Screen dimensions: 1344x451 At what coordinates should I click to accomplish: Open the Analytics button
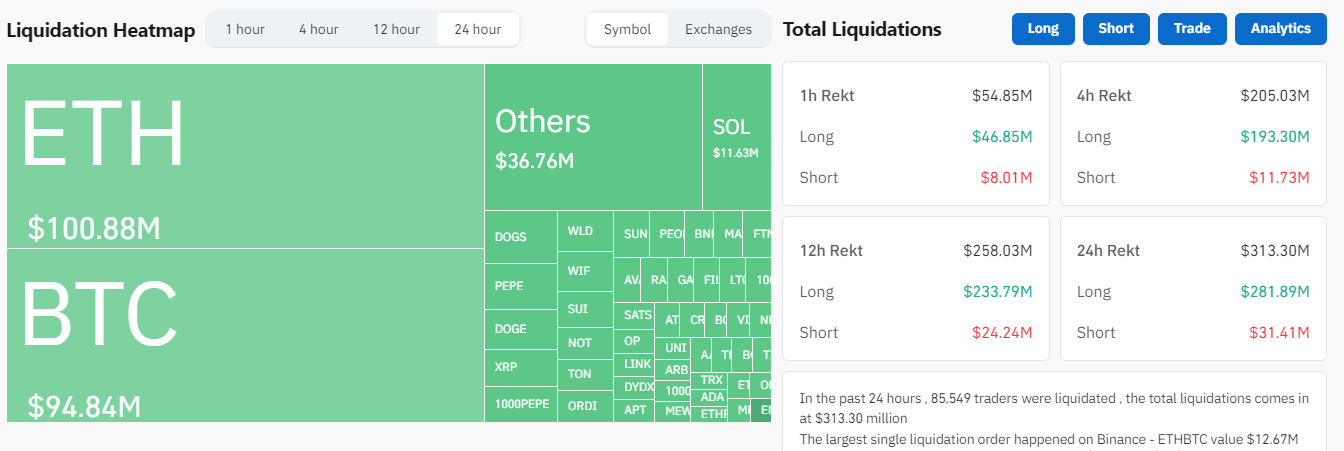(x=1280, y=28)
